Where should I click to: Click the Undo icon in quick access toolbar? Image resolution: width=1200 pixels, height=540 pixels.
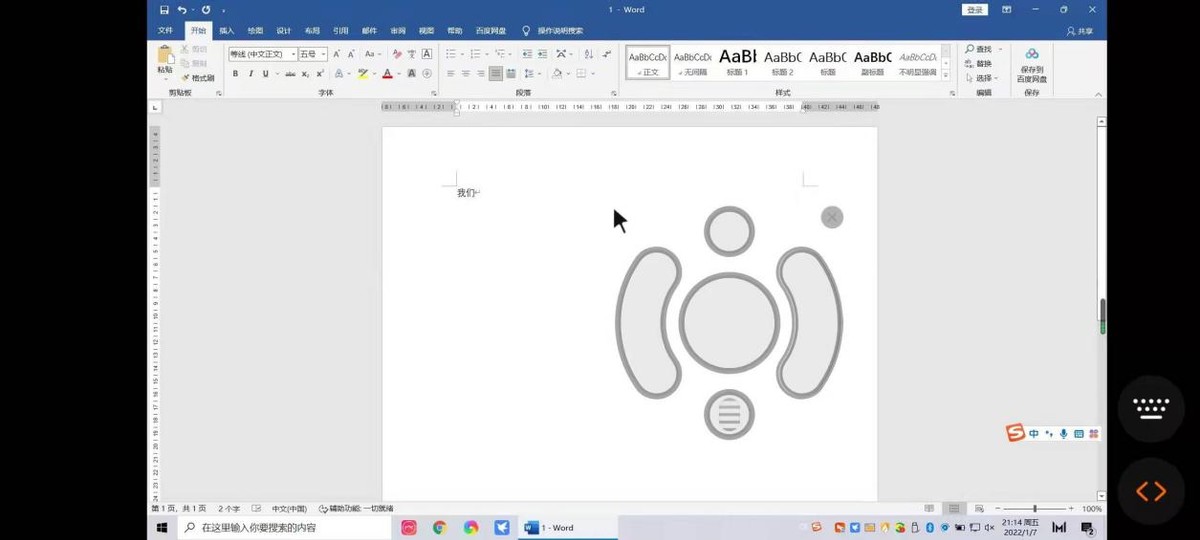[x=182, y=9]
